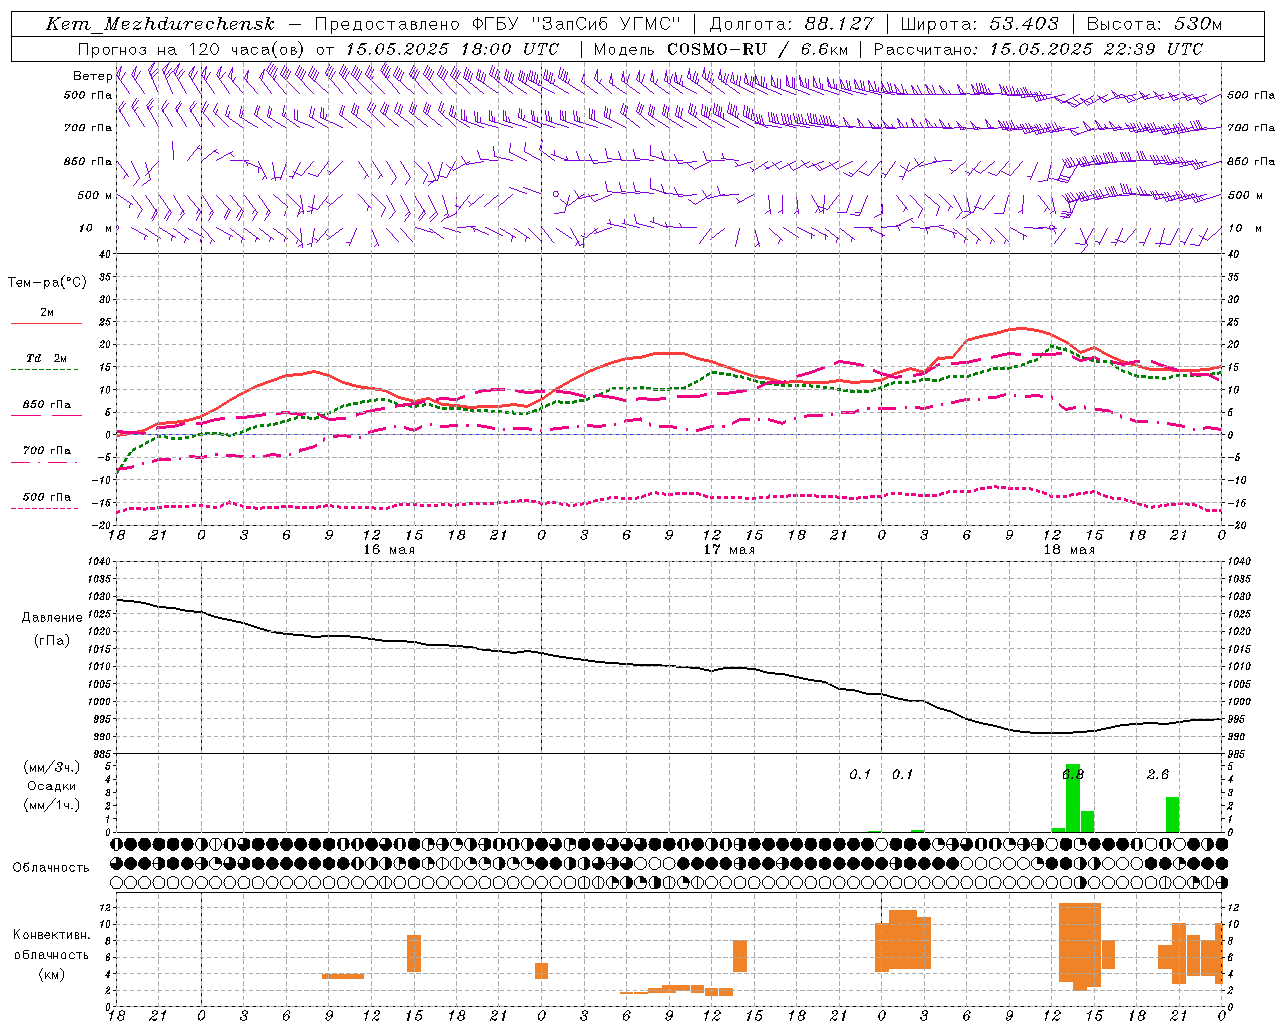Screen dimensions: 1280x1024
Task: Click the red line sample under 2м legend
Action: pos(46,323)
